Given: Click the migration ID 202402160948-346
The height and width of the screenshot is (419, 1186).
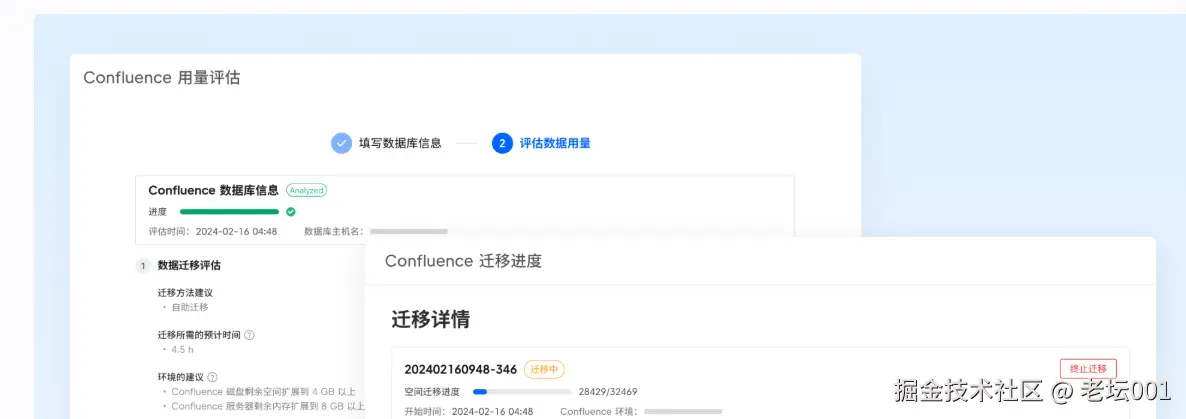Looking at the screenshot, I should pyautogui.click(x=461, y=369).
